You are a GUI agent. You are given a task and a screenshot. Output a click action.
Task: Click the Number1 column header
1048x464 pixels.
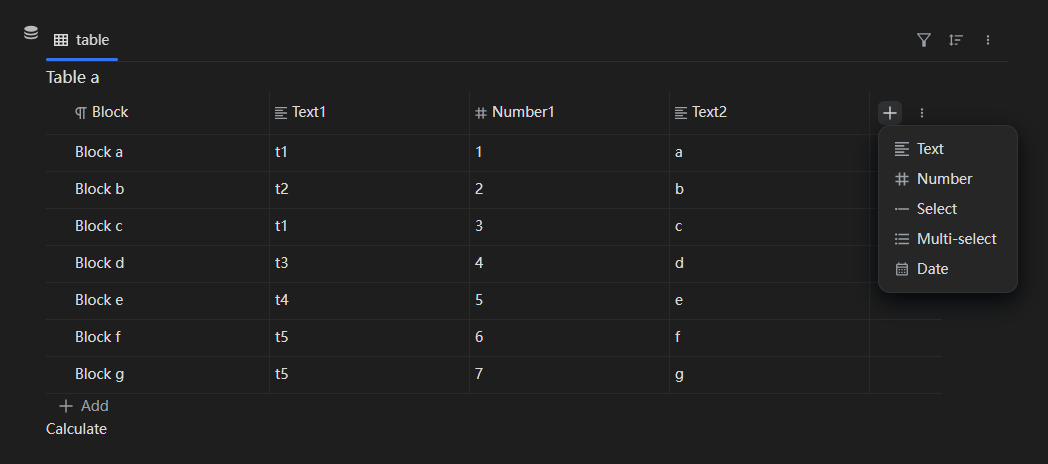(522, 112)
